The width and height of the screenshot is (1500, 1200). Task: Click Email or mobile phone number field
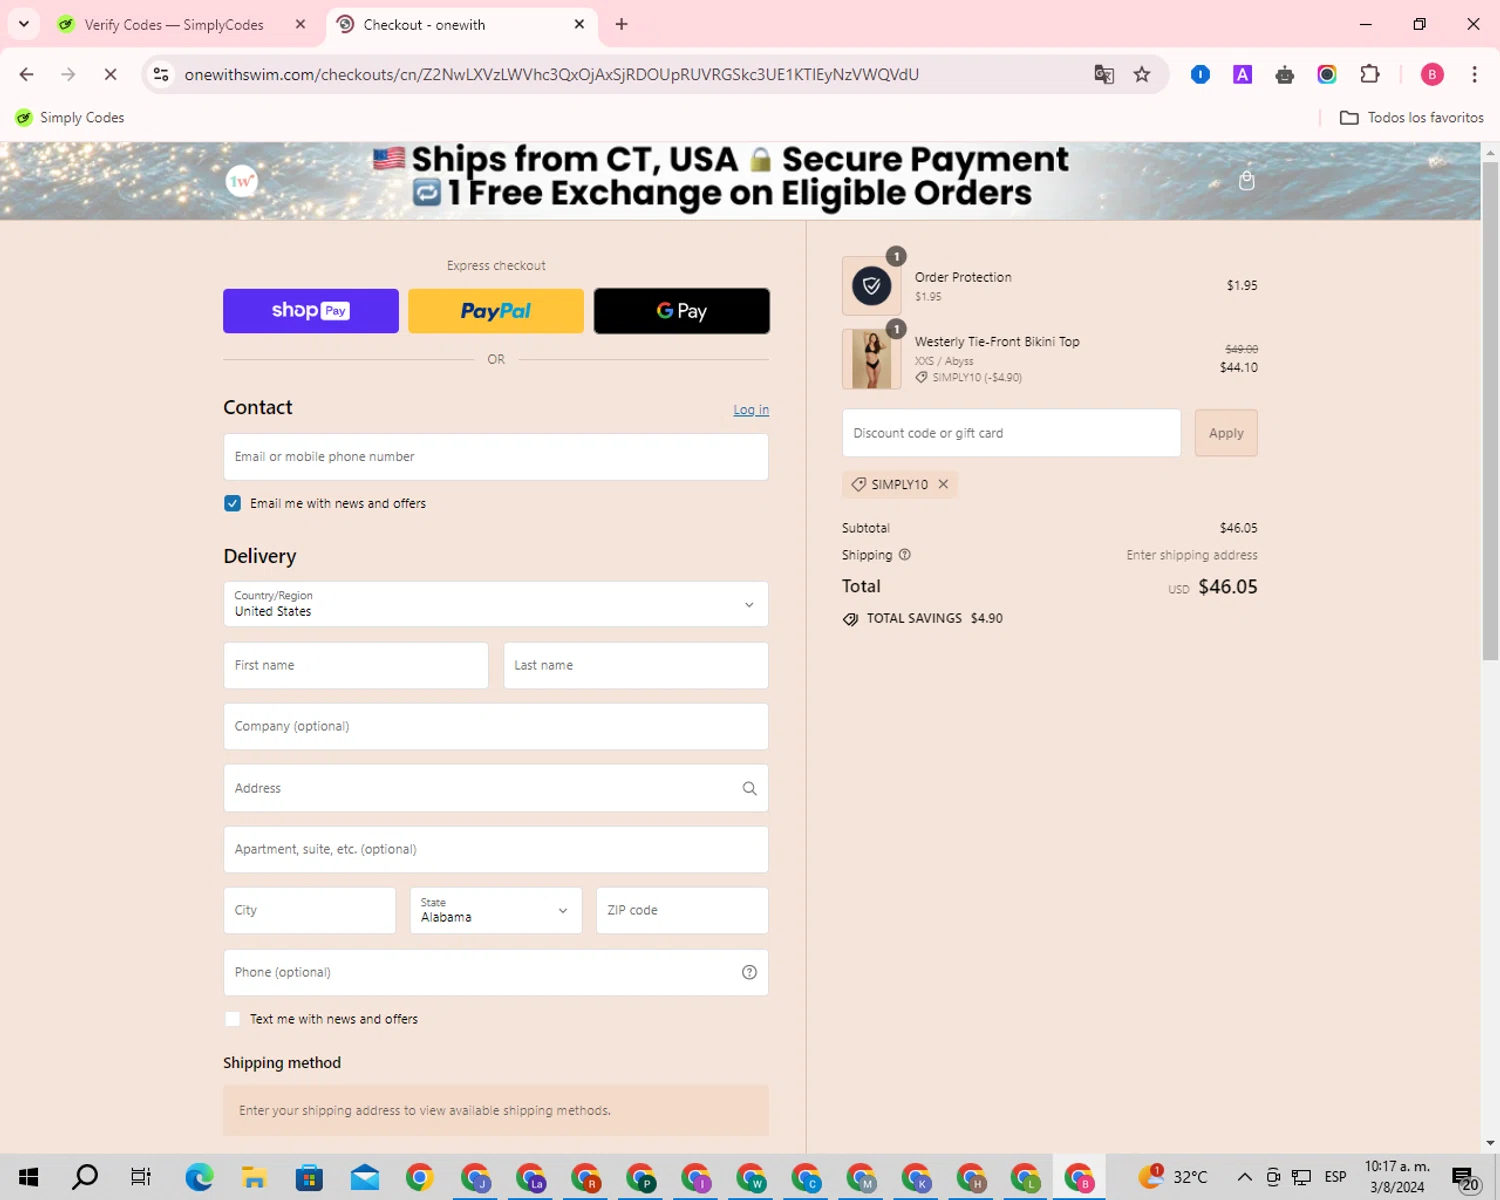click(496, 457)
